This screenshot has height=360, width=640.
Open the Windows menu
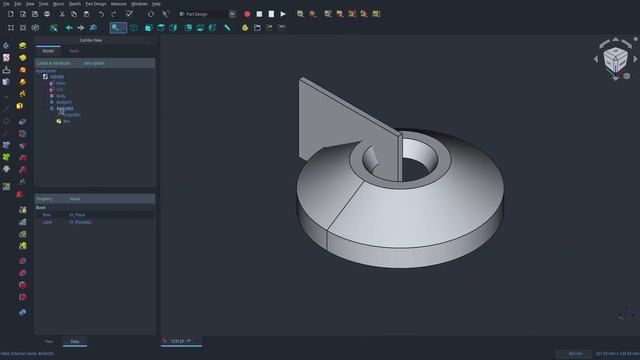(x=139, y=4)
